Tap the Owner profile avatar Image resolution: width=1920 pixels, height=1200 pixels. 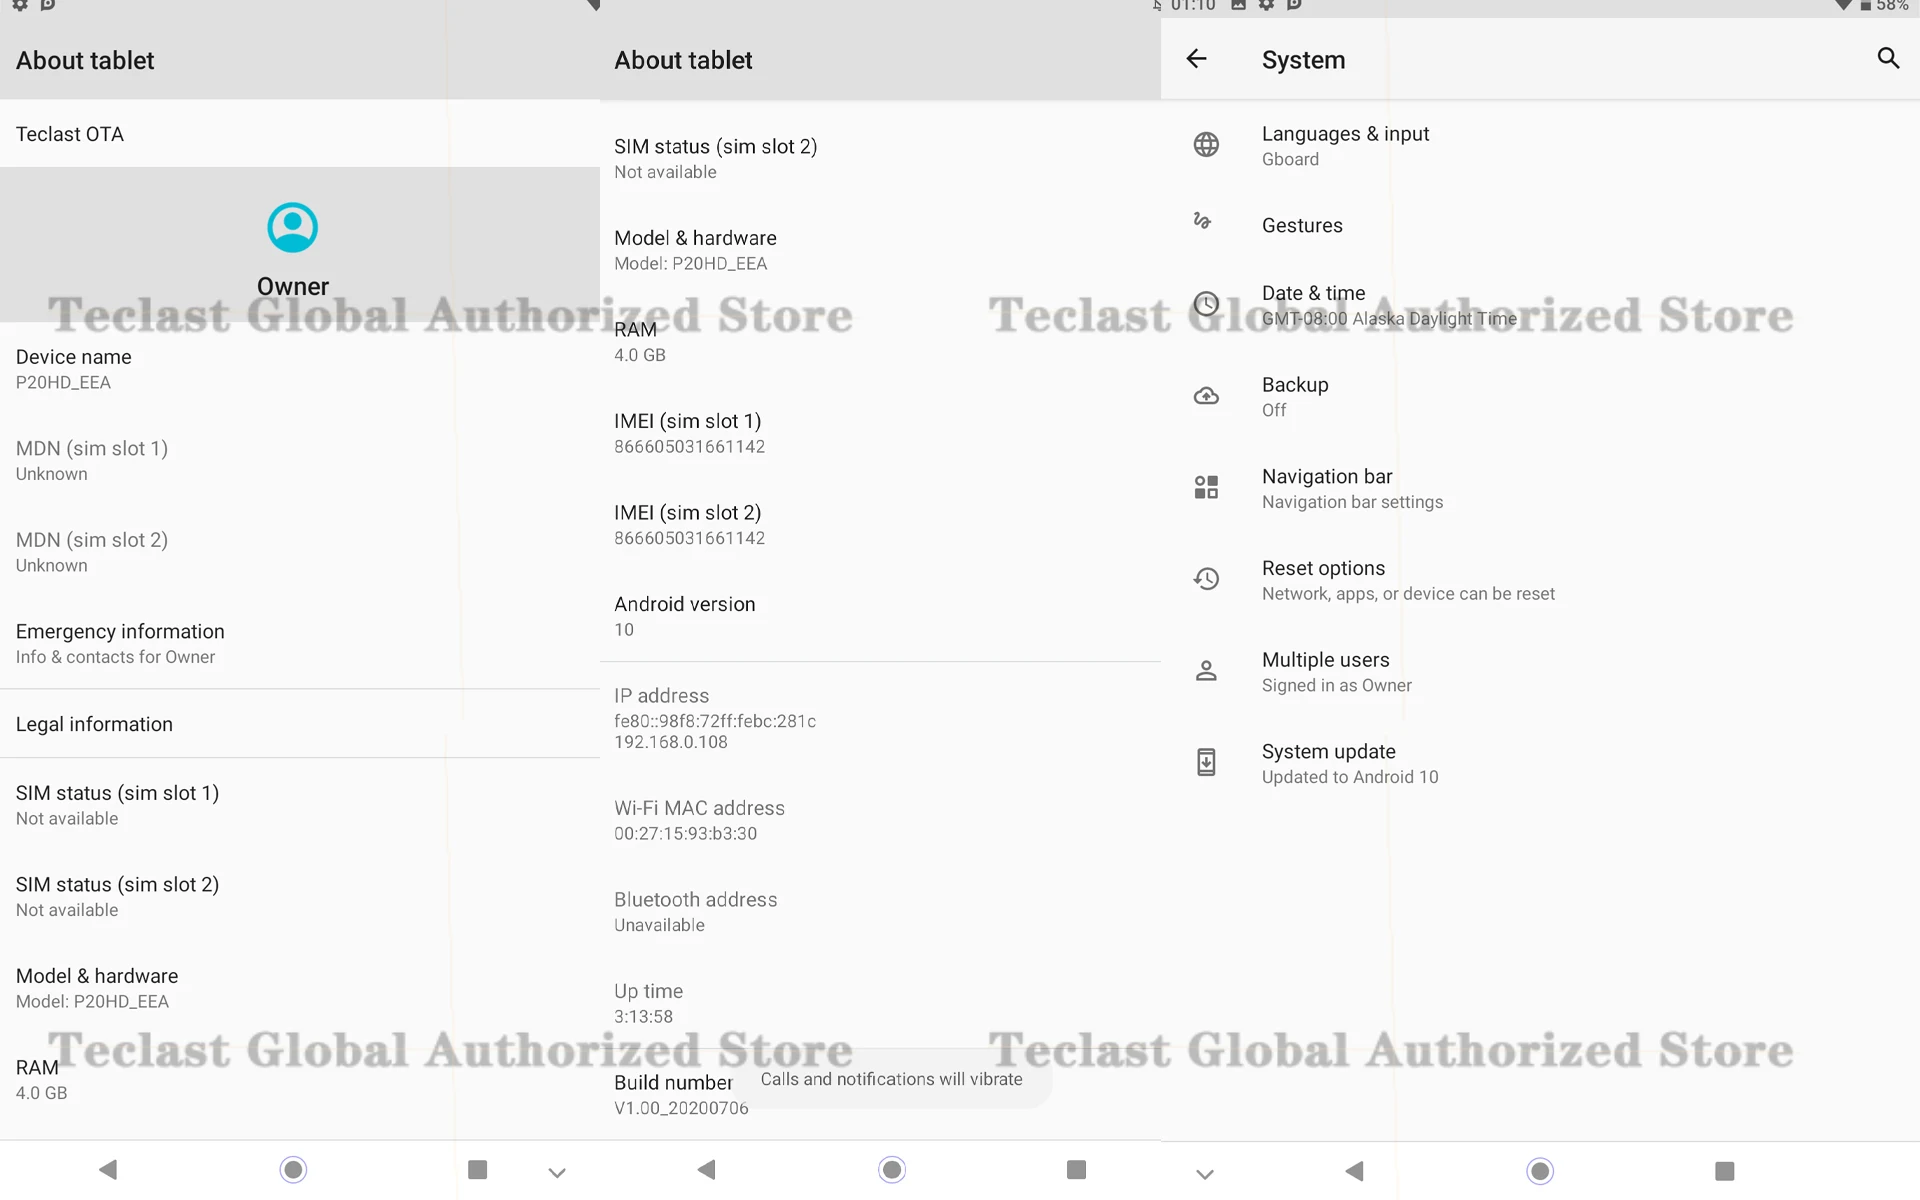[x=292, y=228]
